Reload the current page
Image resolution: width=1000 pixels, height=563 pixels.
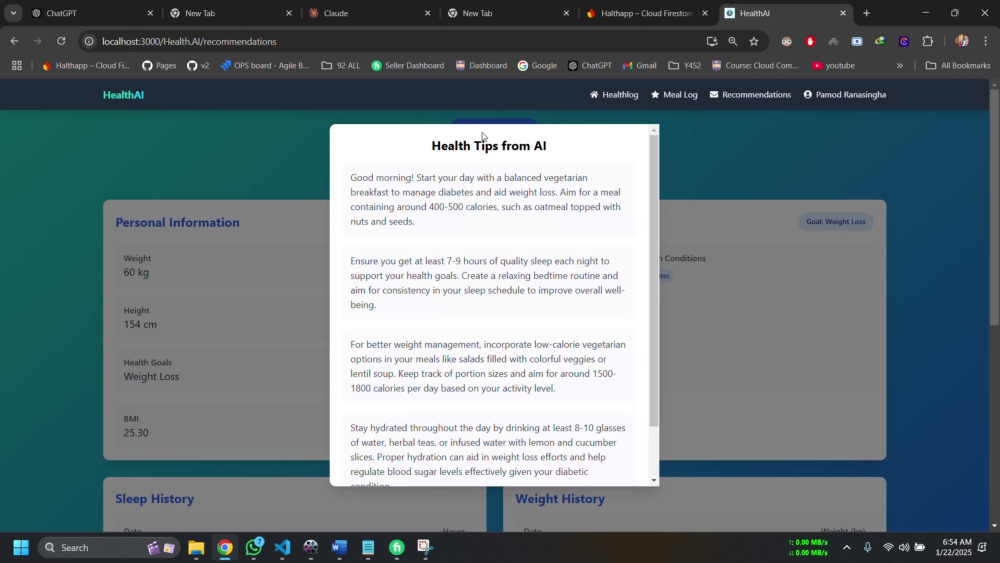(61, 41)
